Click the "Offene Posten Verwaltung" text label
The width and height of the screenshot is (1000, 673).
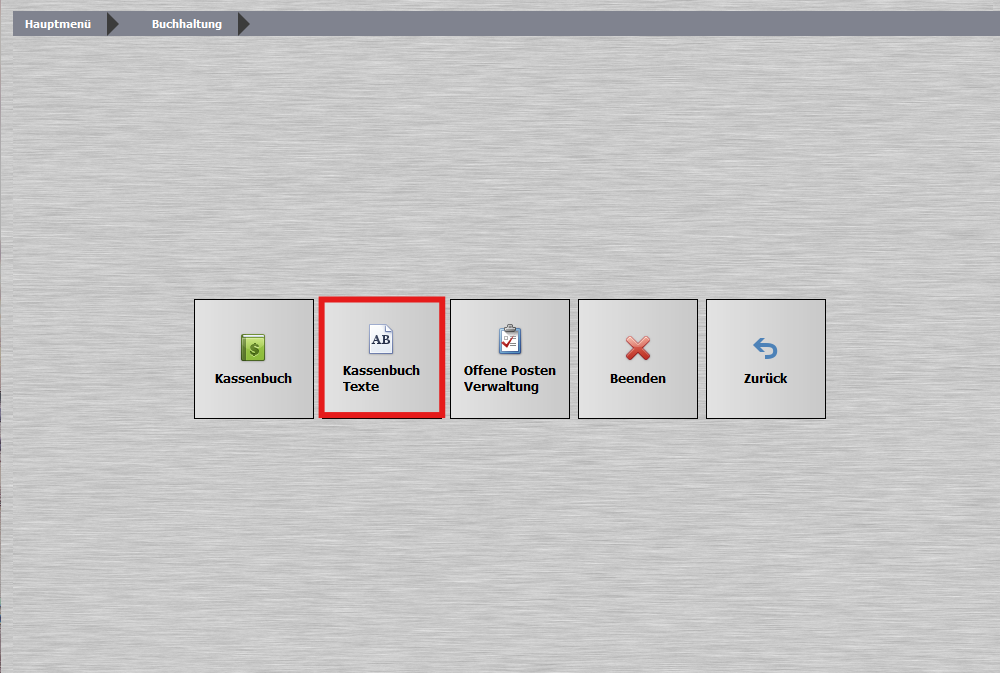[510, 378]
